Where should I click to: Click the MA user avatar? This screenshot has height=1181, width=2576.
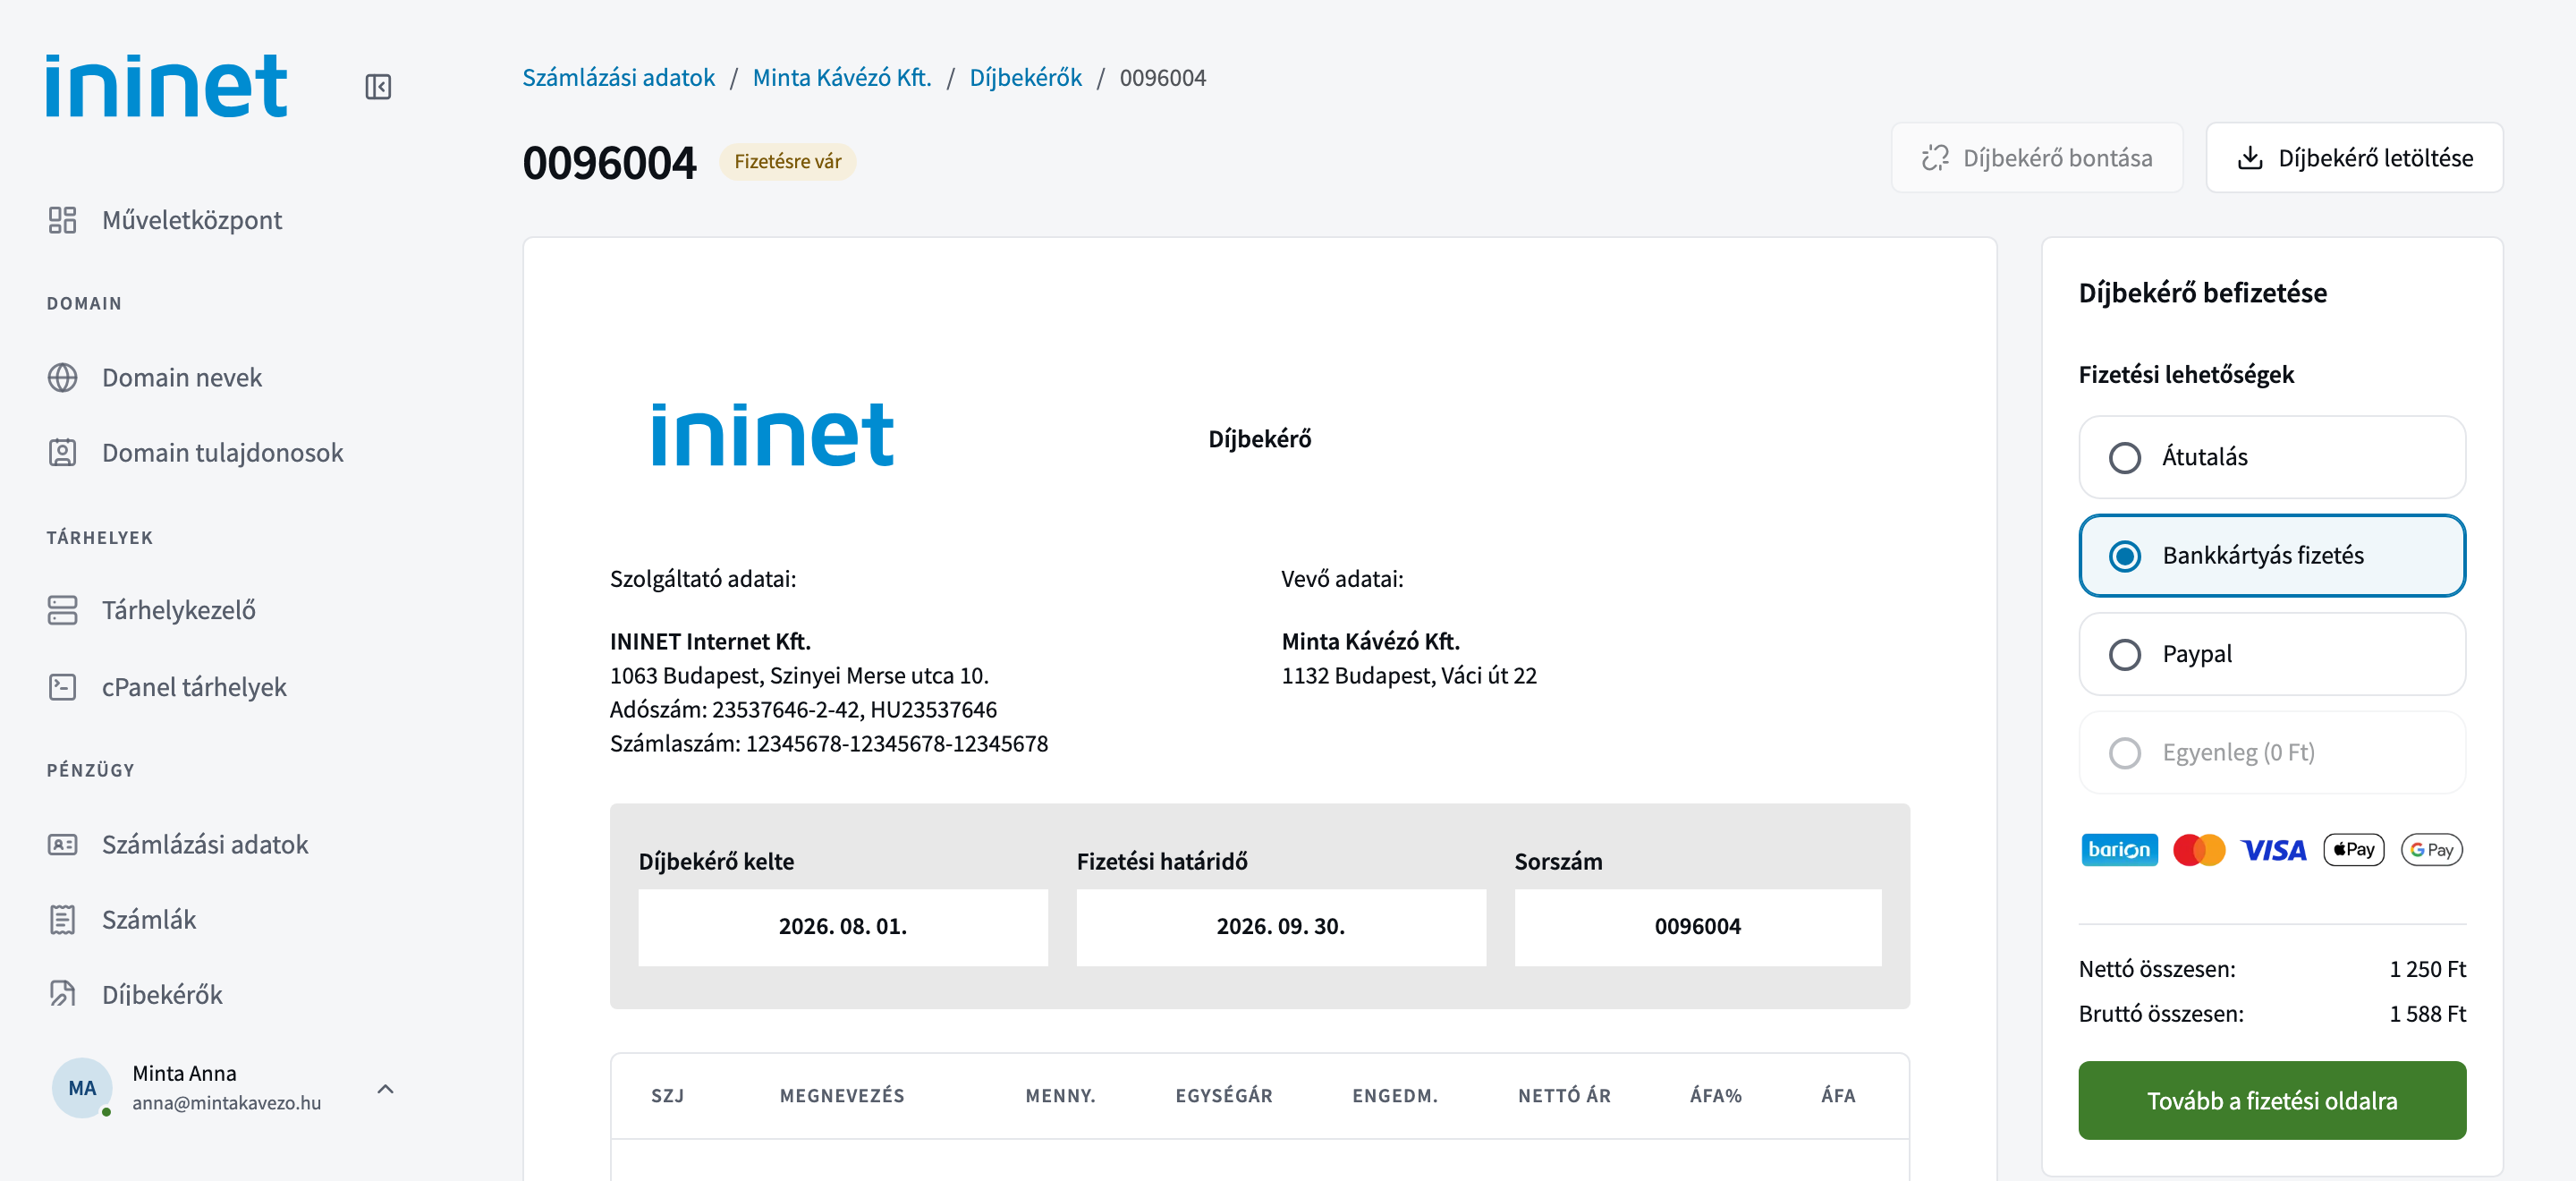[x=82, y=1088]
